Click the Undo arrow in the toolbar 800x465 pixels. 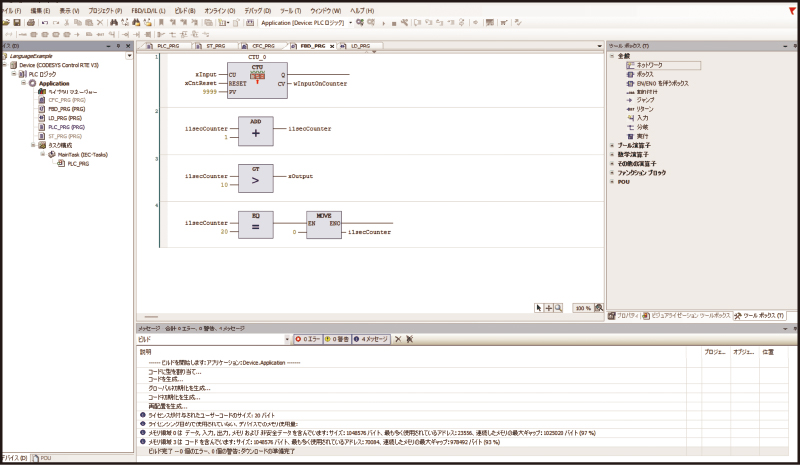45,22
